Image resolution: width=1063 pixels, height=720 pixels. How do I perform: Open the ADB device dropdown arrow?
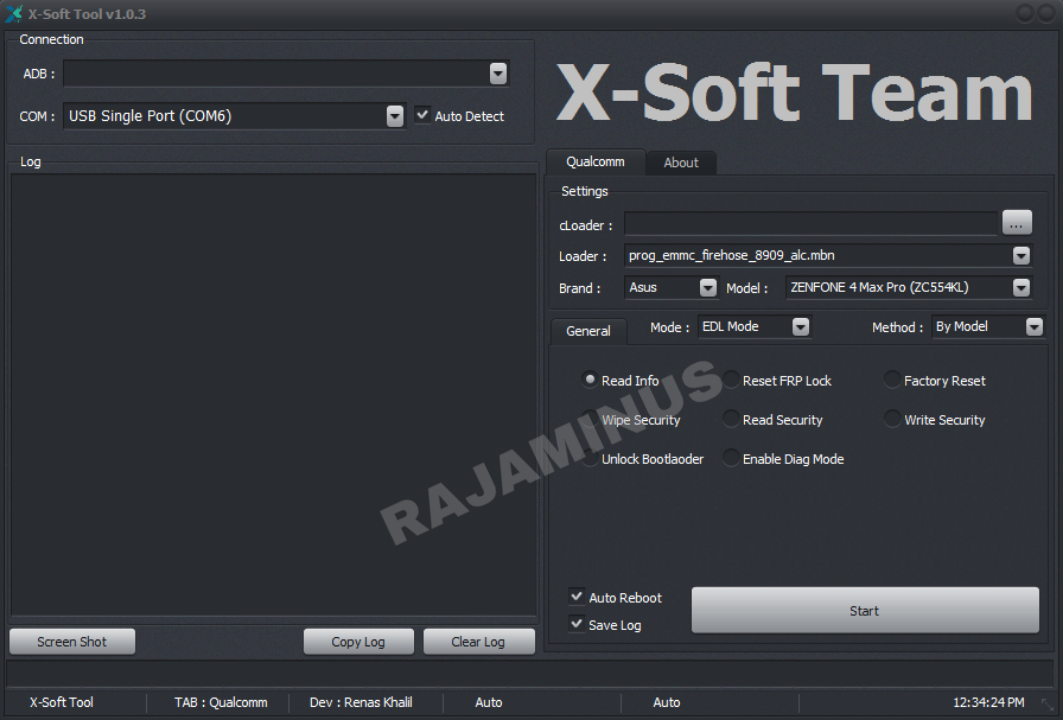[498, 73]
